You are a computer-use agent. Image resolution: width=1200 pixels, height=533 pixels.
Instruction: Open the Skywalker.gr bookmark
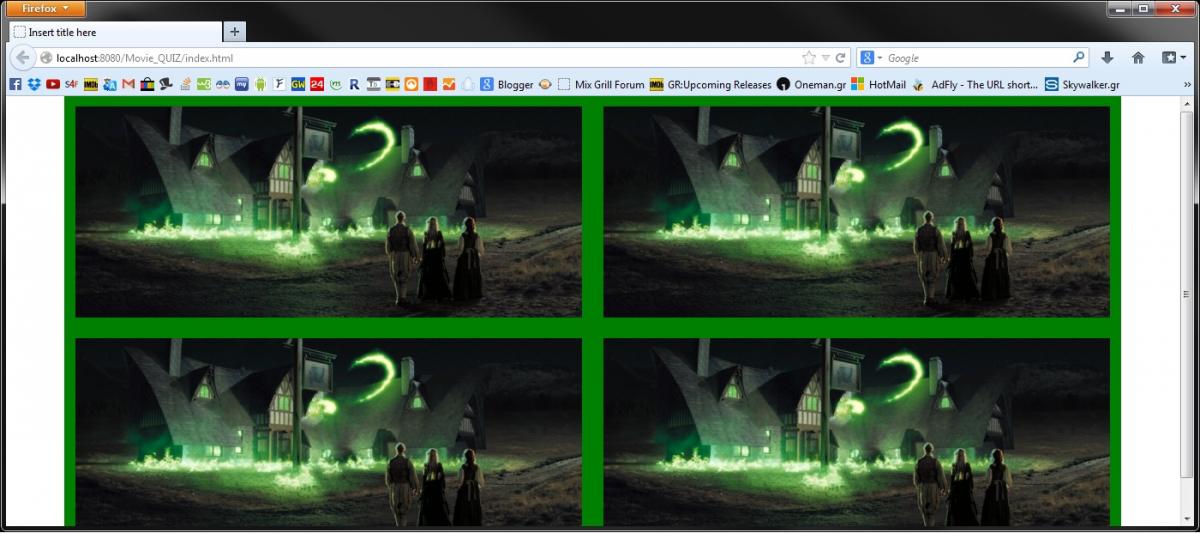pyautogui.click(x=1082, y=85)
